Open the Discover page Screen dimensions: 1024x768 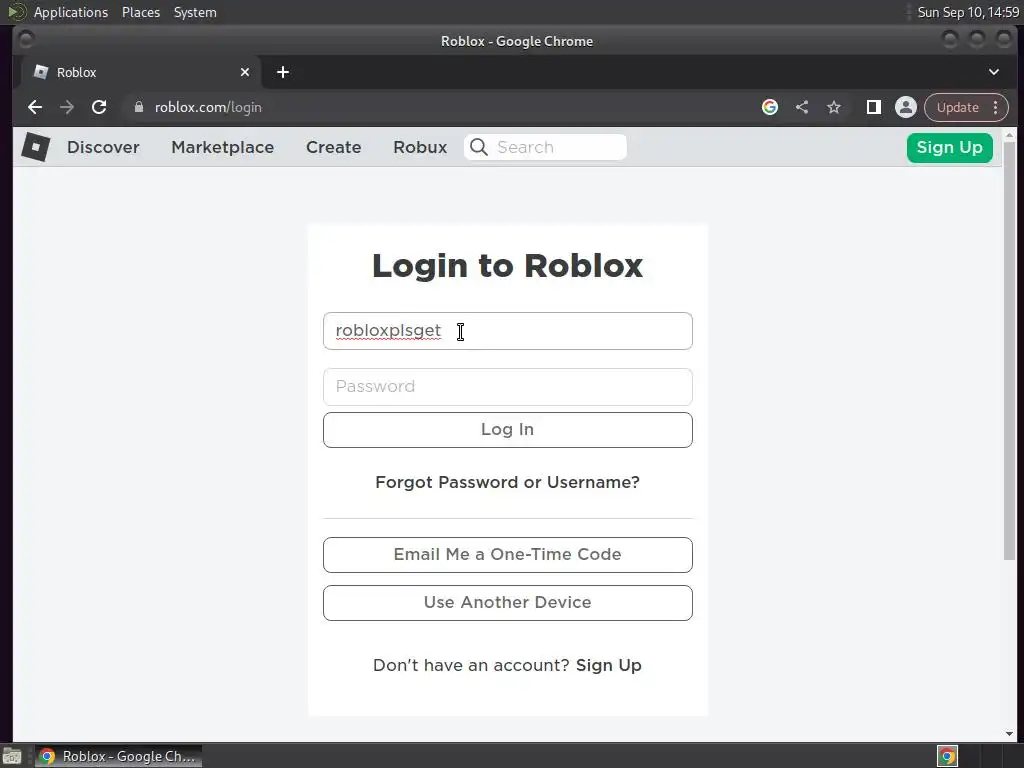click(x=103, y=147)
